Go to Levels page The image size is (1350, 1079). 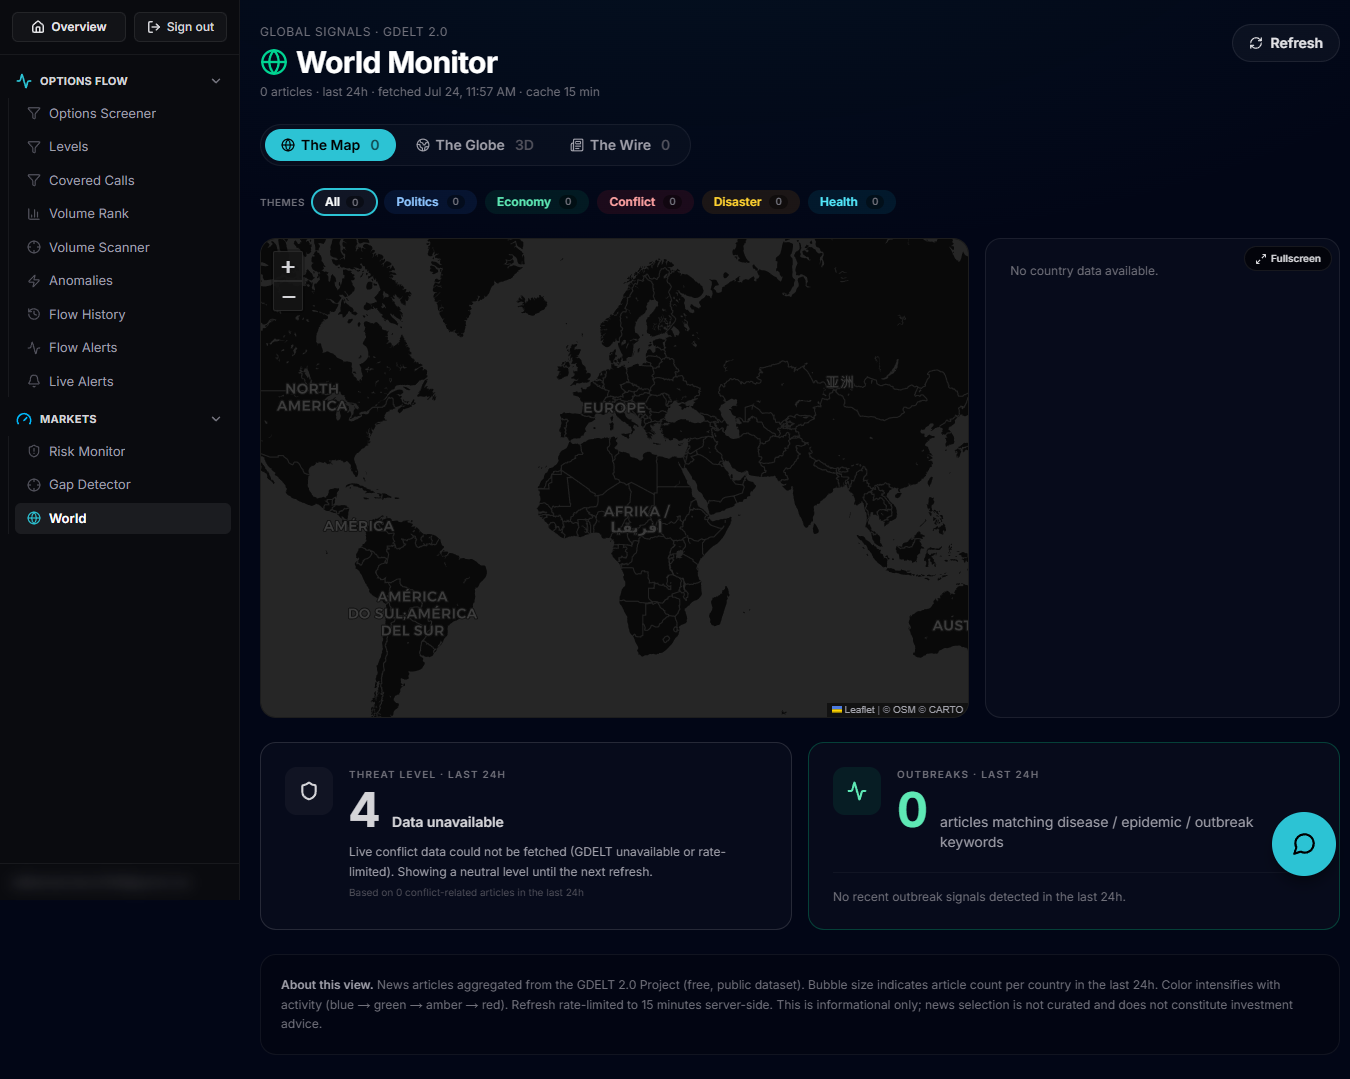(x=123, y=147)
